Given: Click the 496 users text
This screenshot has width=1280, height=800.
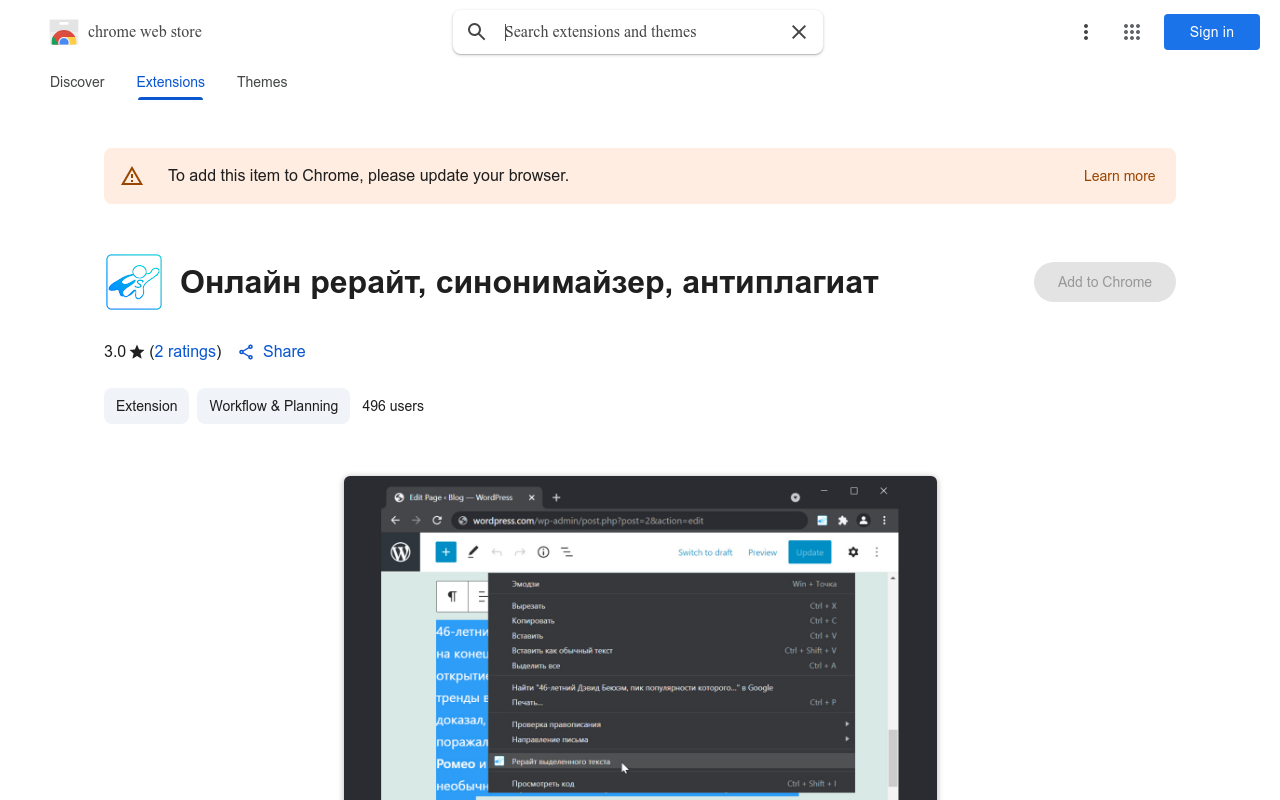Looking at the screenshot, I should 393,406.
